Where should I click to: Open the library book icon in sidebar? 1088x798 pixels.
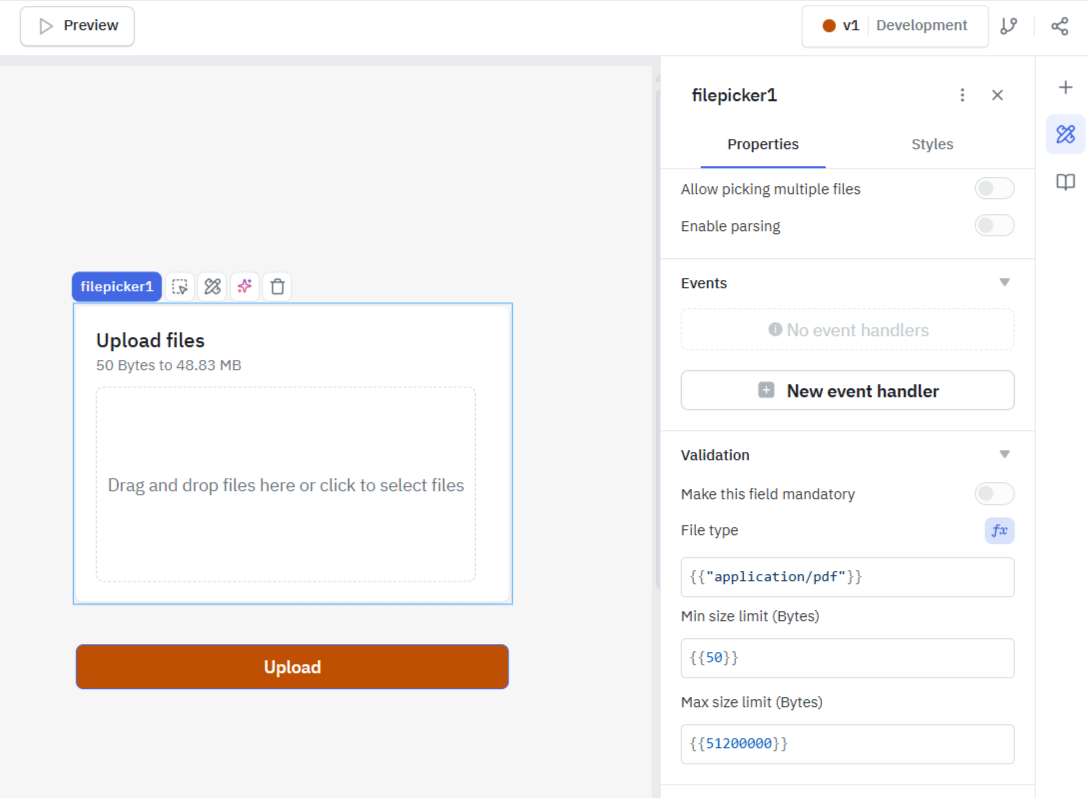1064,181
